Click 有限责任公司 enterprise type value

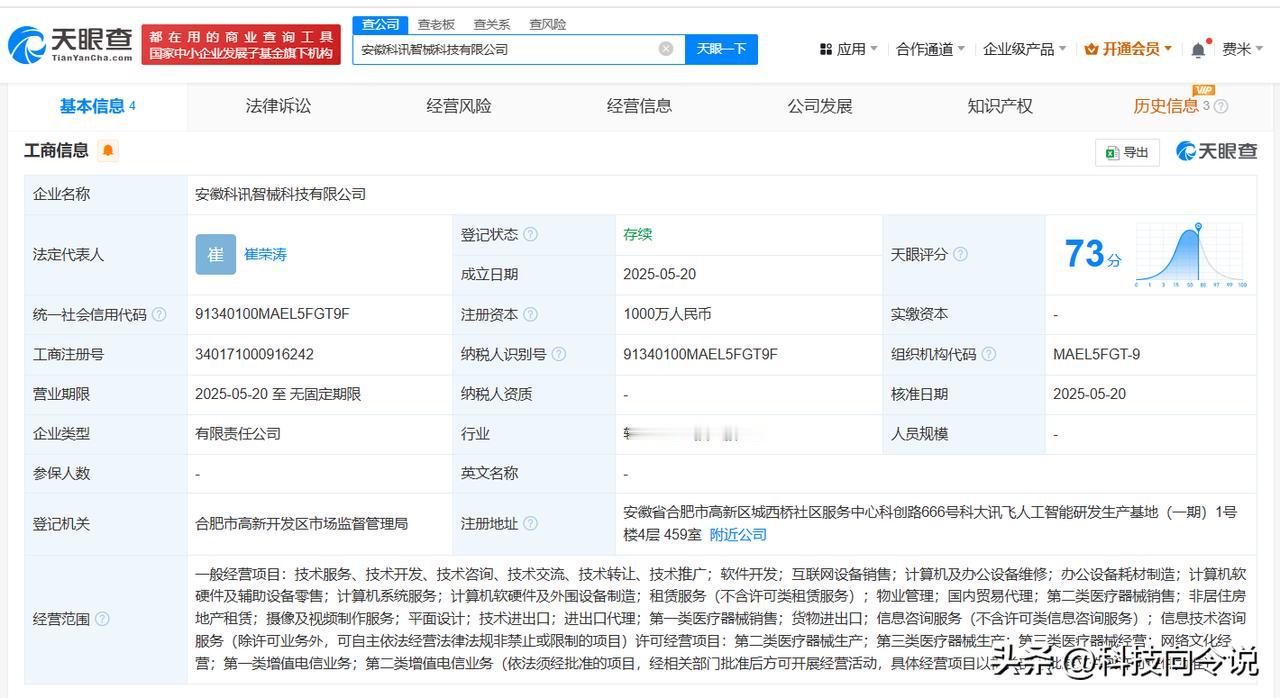pyautogui.click(x=238, y=434)
